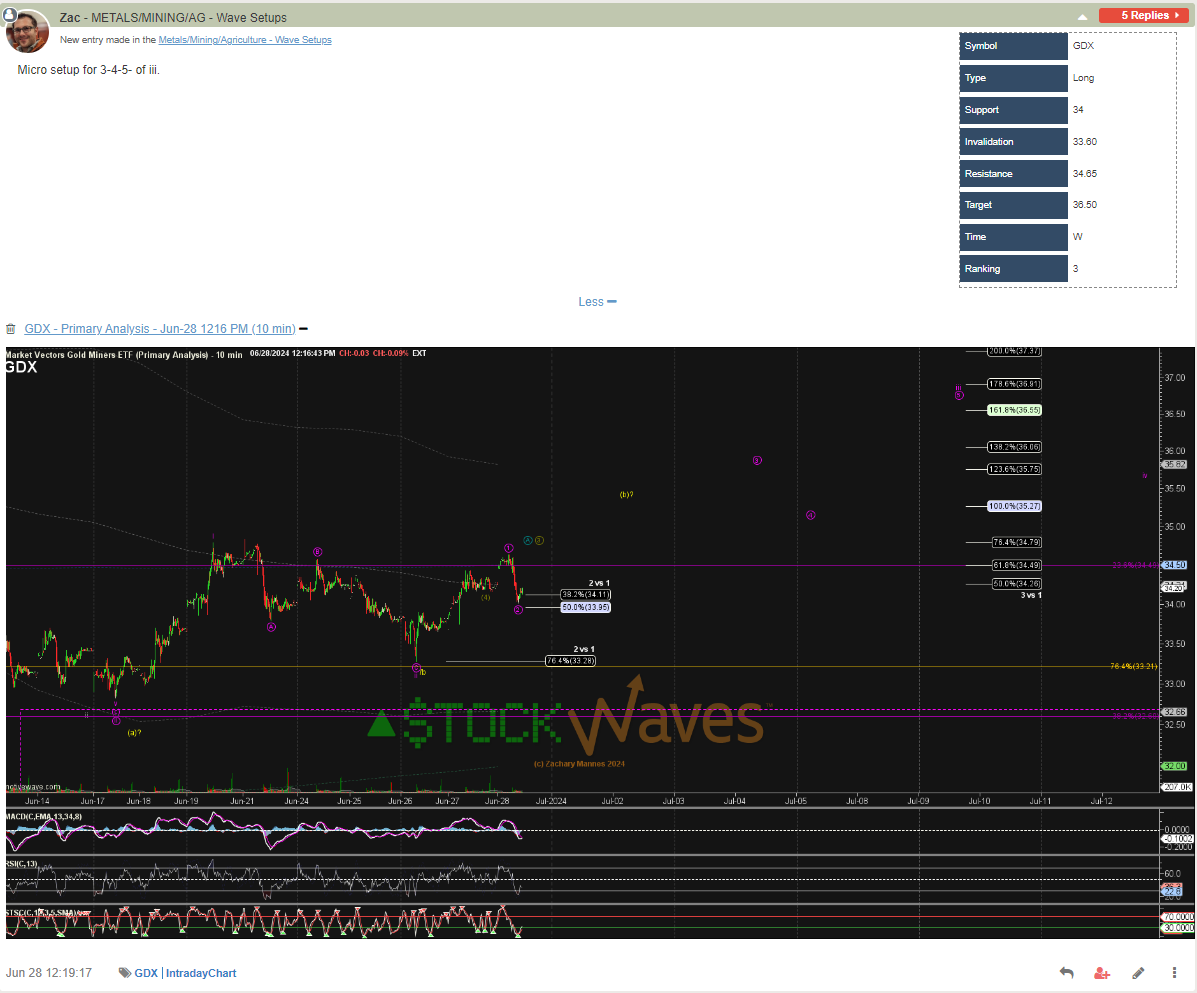Click the red add-user icon
This screenshot has width=1197, height=993.
click(1102, 973)
